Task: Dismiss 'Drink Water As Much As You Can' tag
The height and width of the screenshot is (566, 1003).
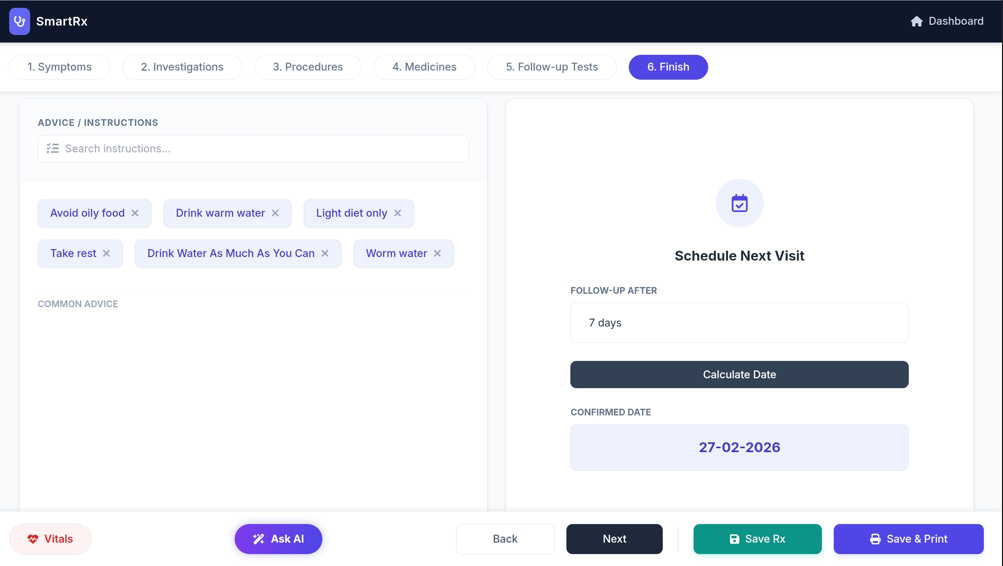Action: [325, 254]
